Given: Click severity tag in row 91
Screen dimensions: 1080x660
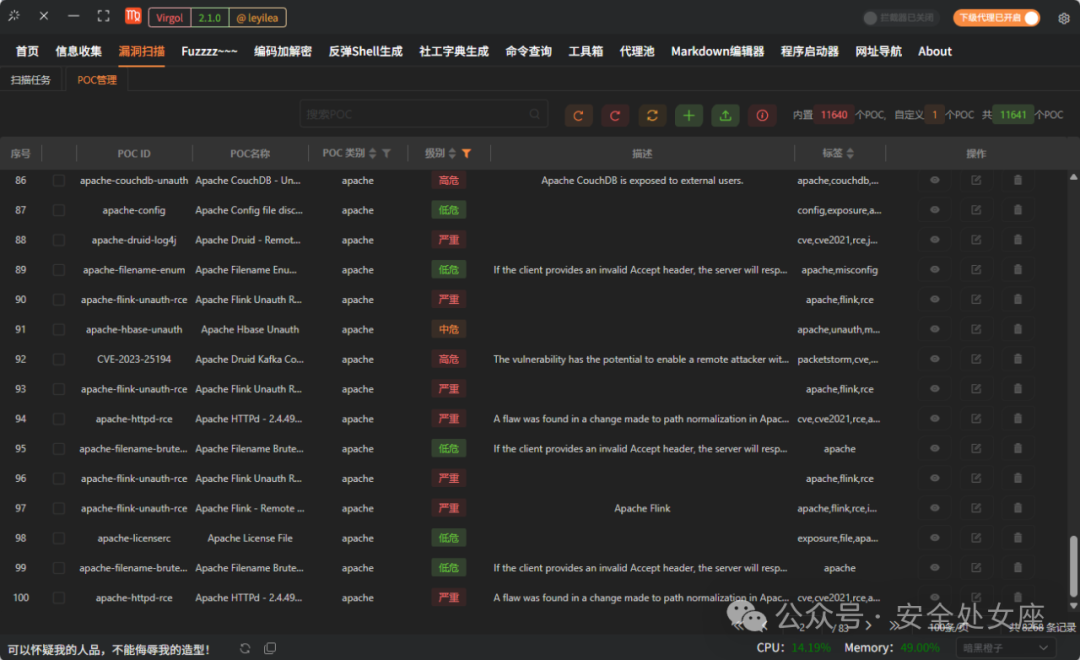Looking at the screenshot, I should [448, 329].
